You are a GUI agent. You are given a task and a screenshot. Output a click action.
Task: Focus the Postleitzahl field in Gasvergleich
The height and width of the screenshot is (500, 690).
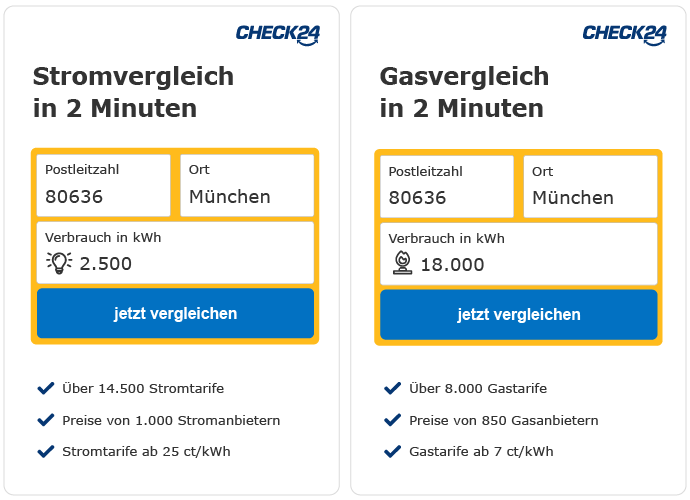pos(447,187)
